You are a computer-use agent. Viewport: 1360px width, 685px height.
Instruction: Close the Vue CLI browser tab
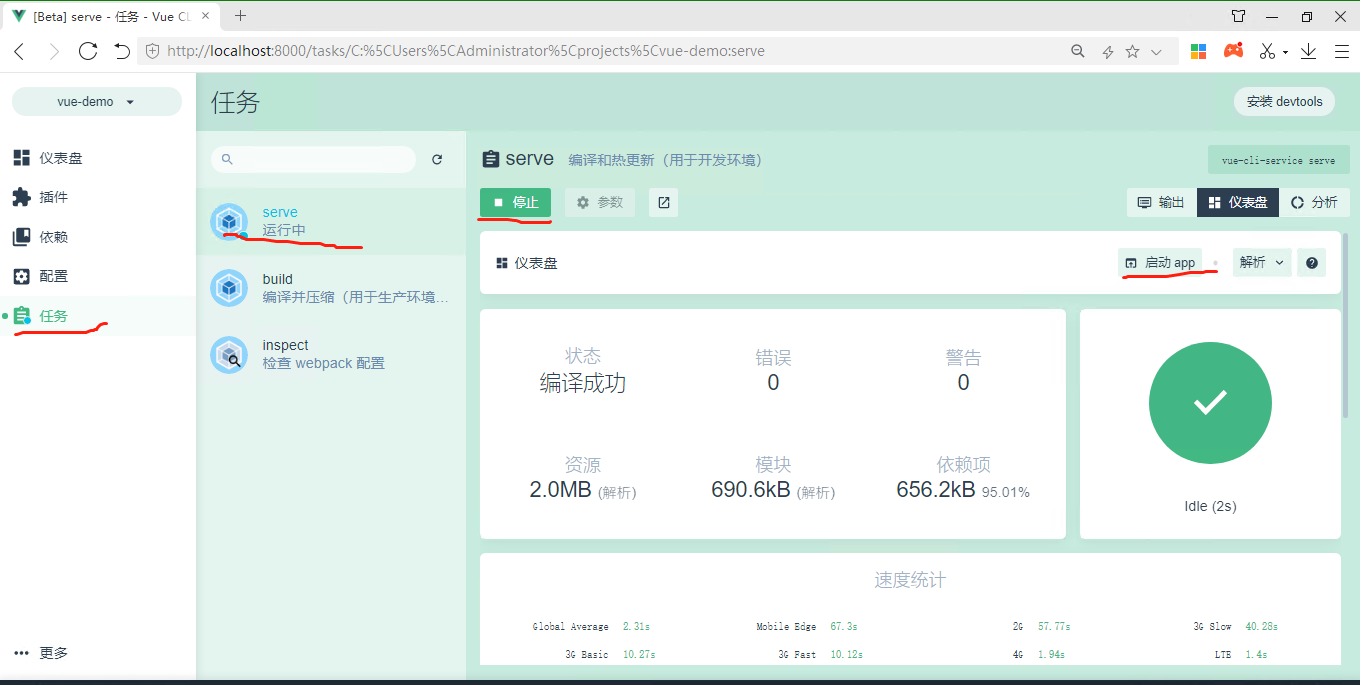coord(206,17)
